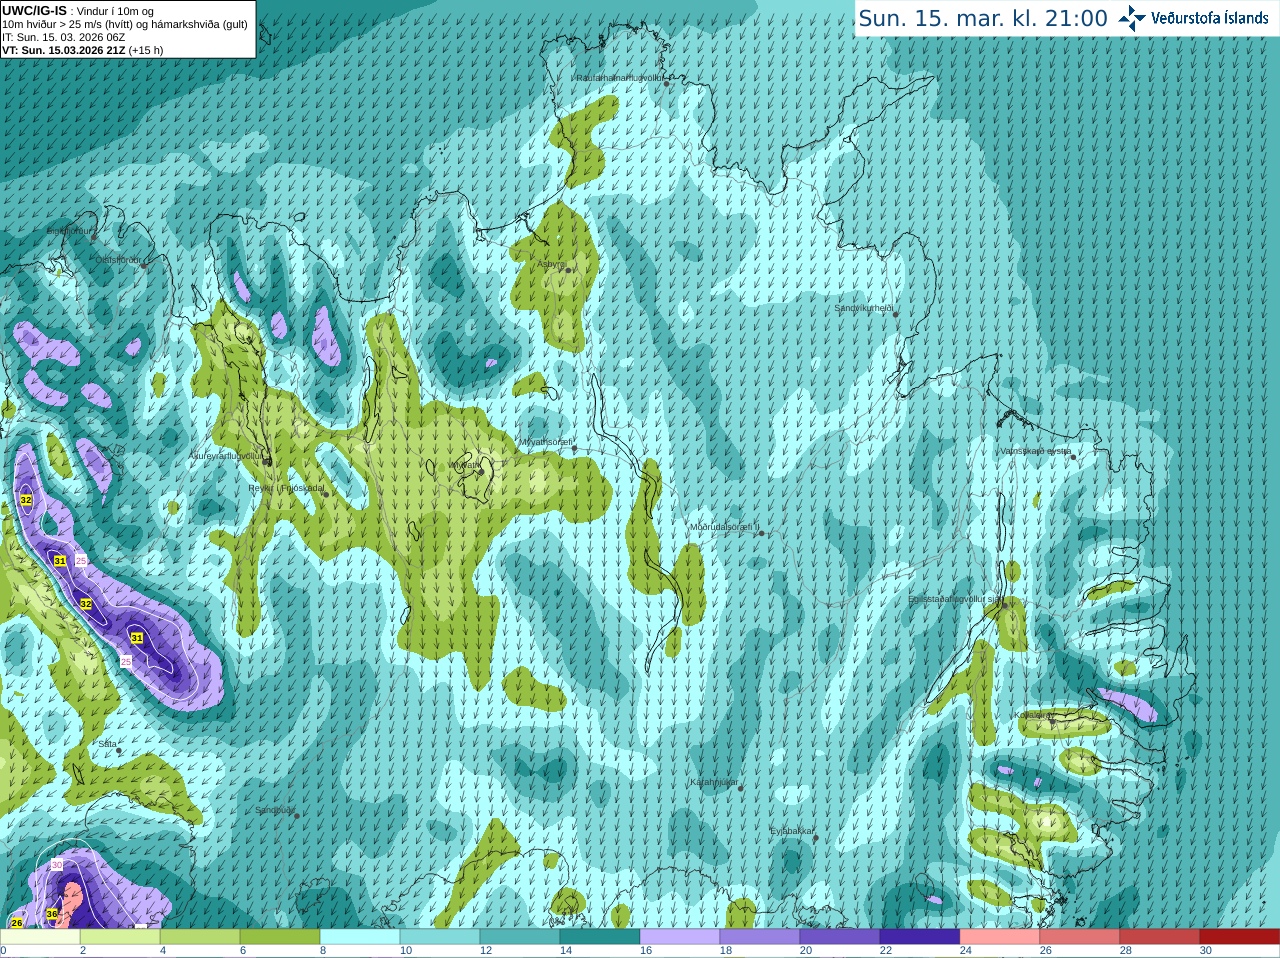Image resolution: width=1280 pixels, height=958 pixels.
Task: Pick the 6–8 m/s olive green legend swatch
Action: [x=280, y=937]
